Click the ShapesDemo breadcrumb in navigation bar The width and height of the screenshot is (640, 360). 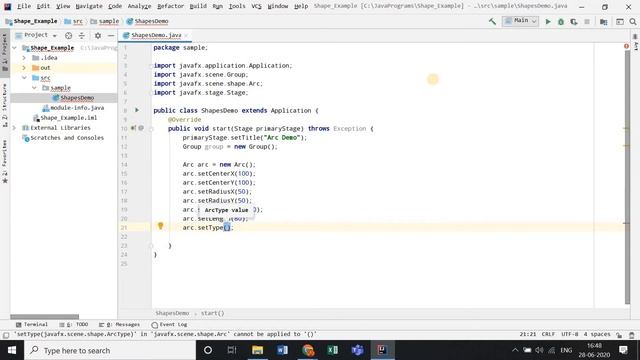pos(147,21)
